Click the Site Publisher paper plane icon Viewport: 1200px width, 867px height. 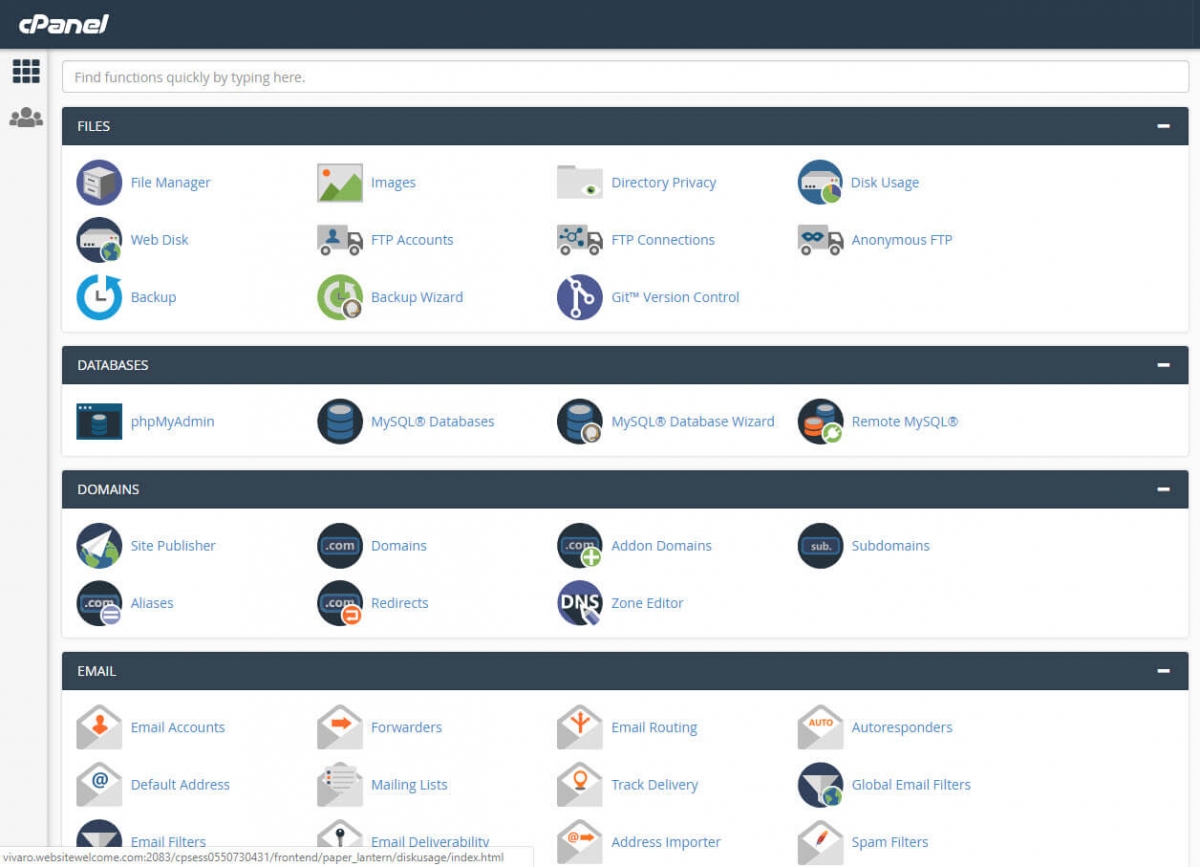[x=99, y=546]
